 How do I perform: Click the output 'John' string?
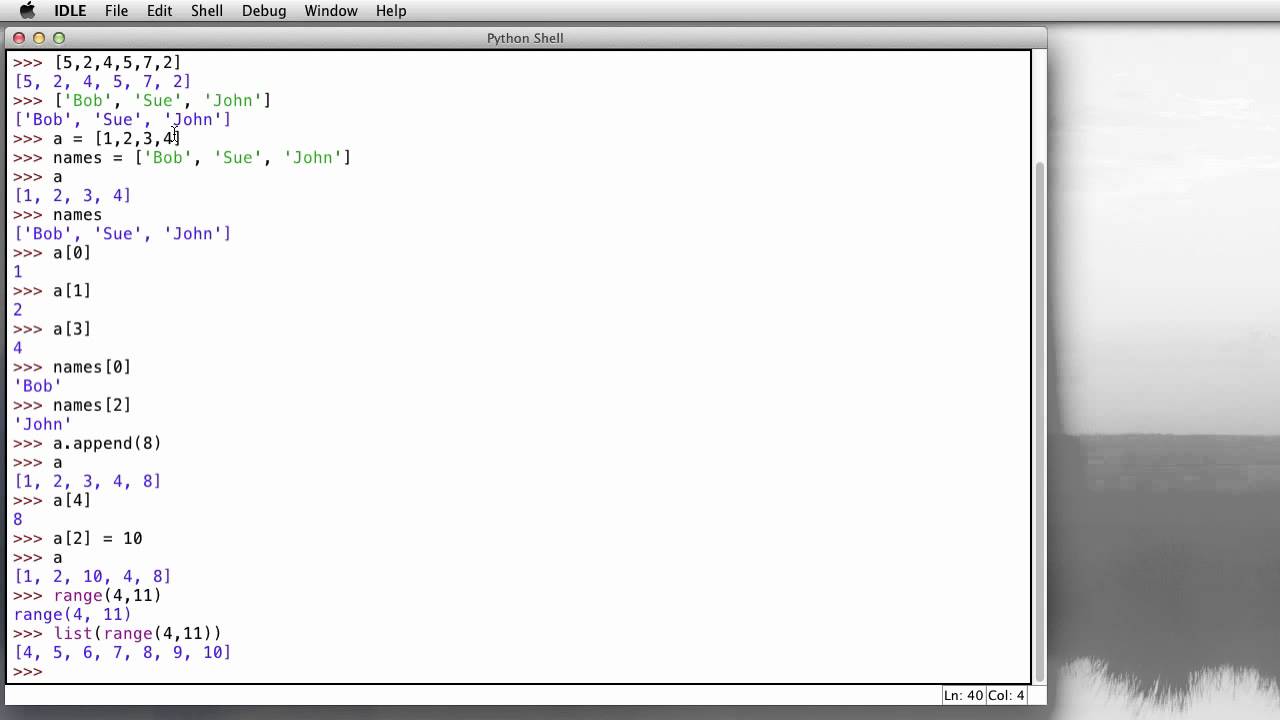43,423
